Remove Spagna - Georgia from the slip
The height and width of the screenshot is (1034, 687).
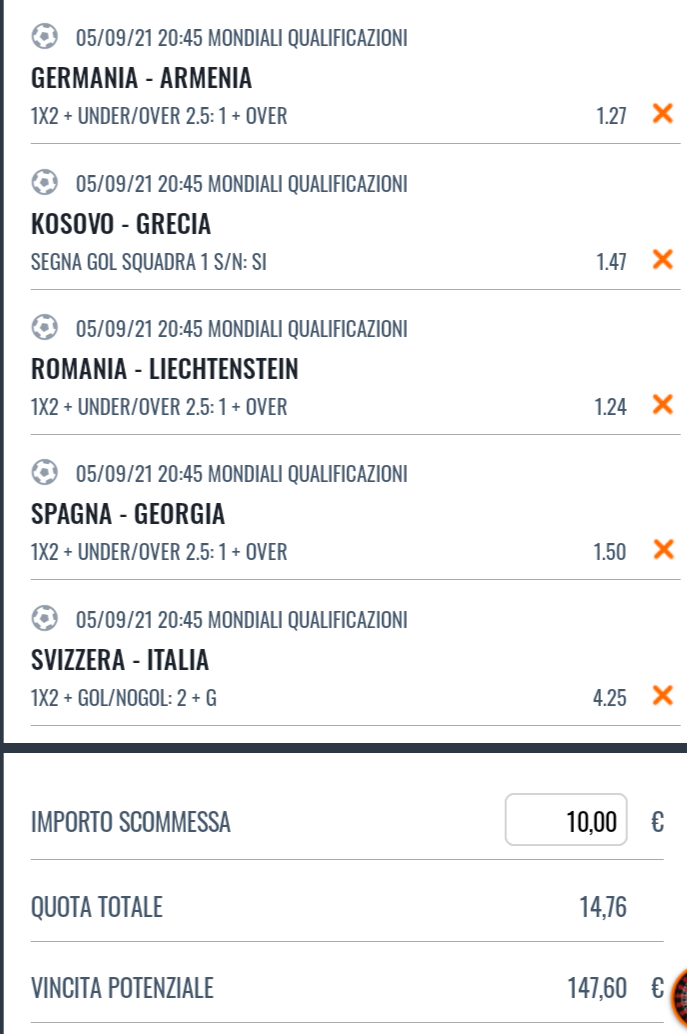coord(663,549)
